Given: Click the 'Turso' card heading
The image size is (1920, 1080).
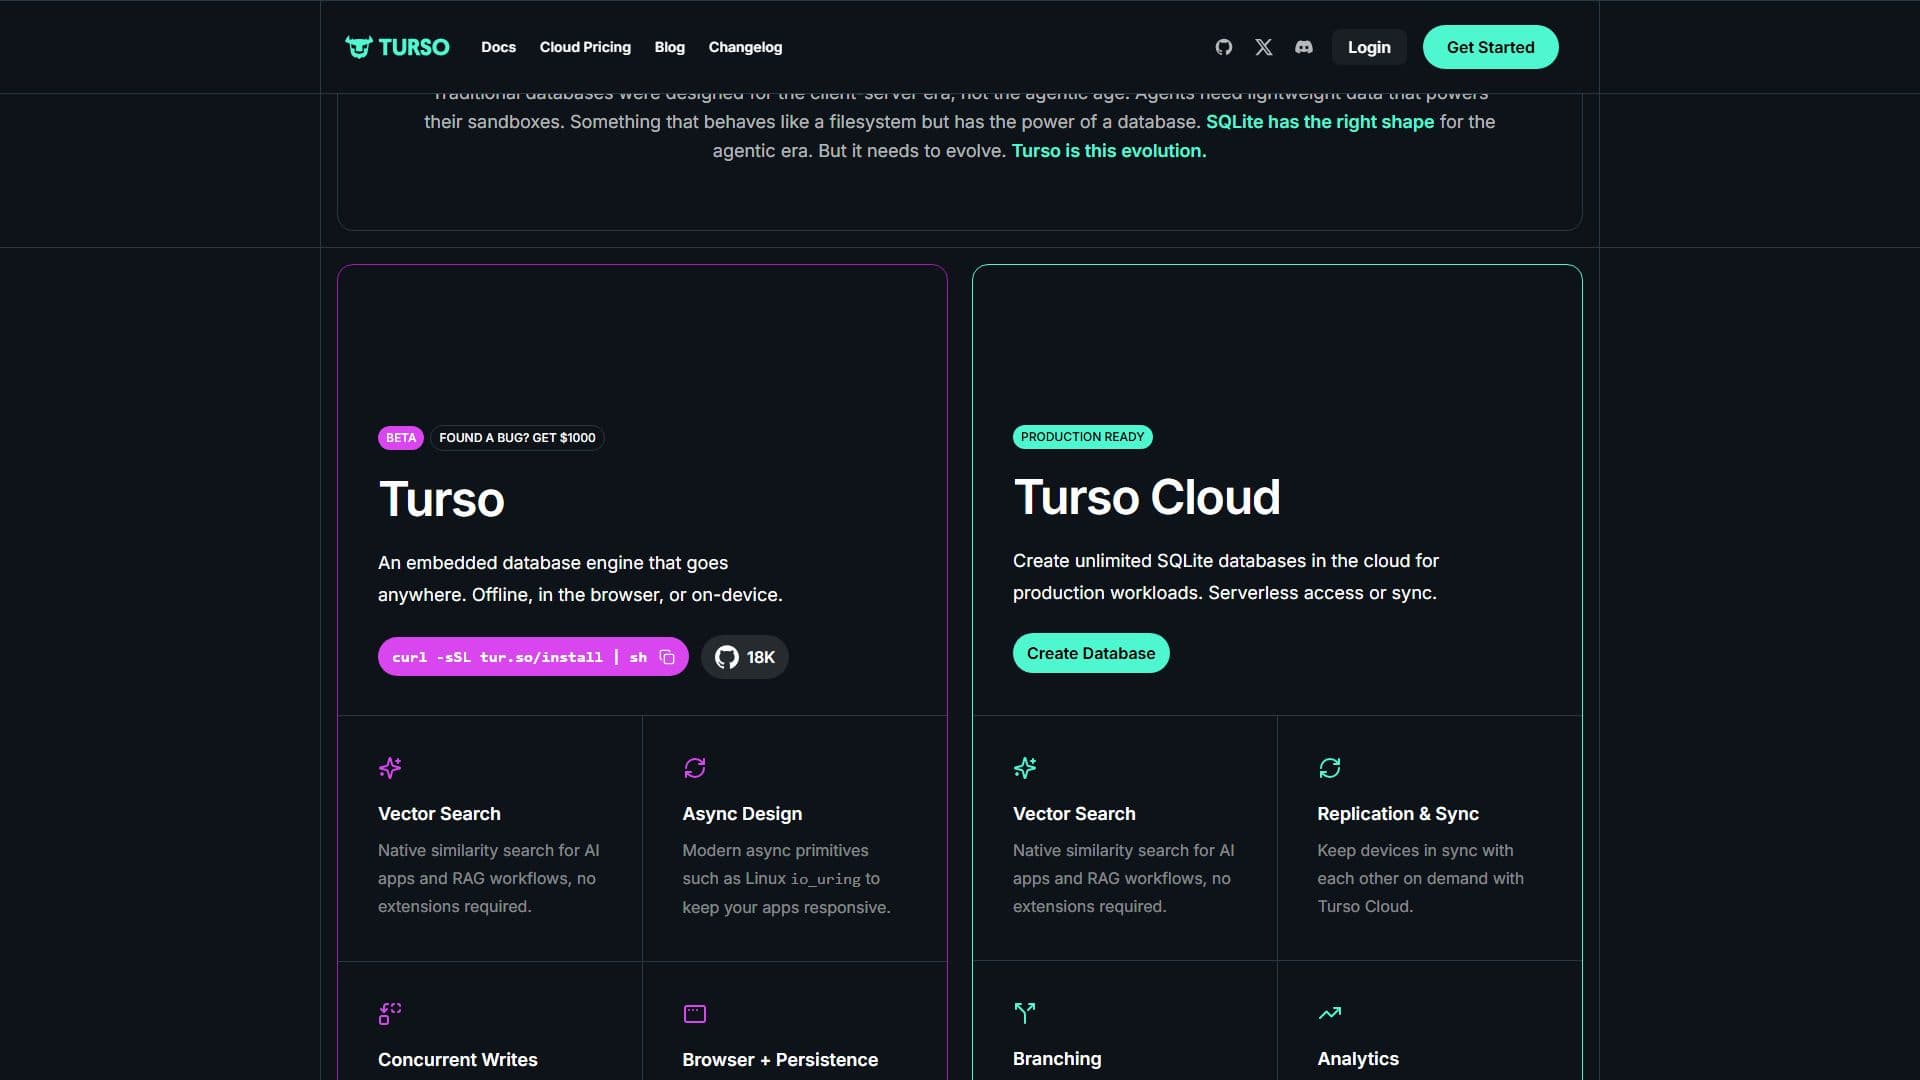Looking at the screenshot, I should 441,499.
